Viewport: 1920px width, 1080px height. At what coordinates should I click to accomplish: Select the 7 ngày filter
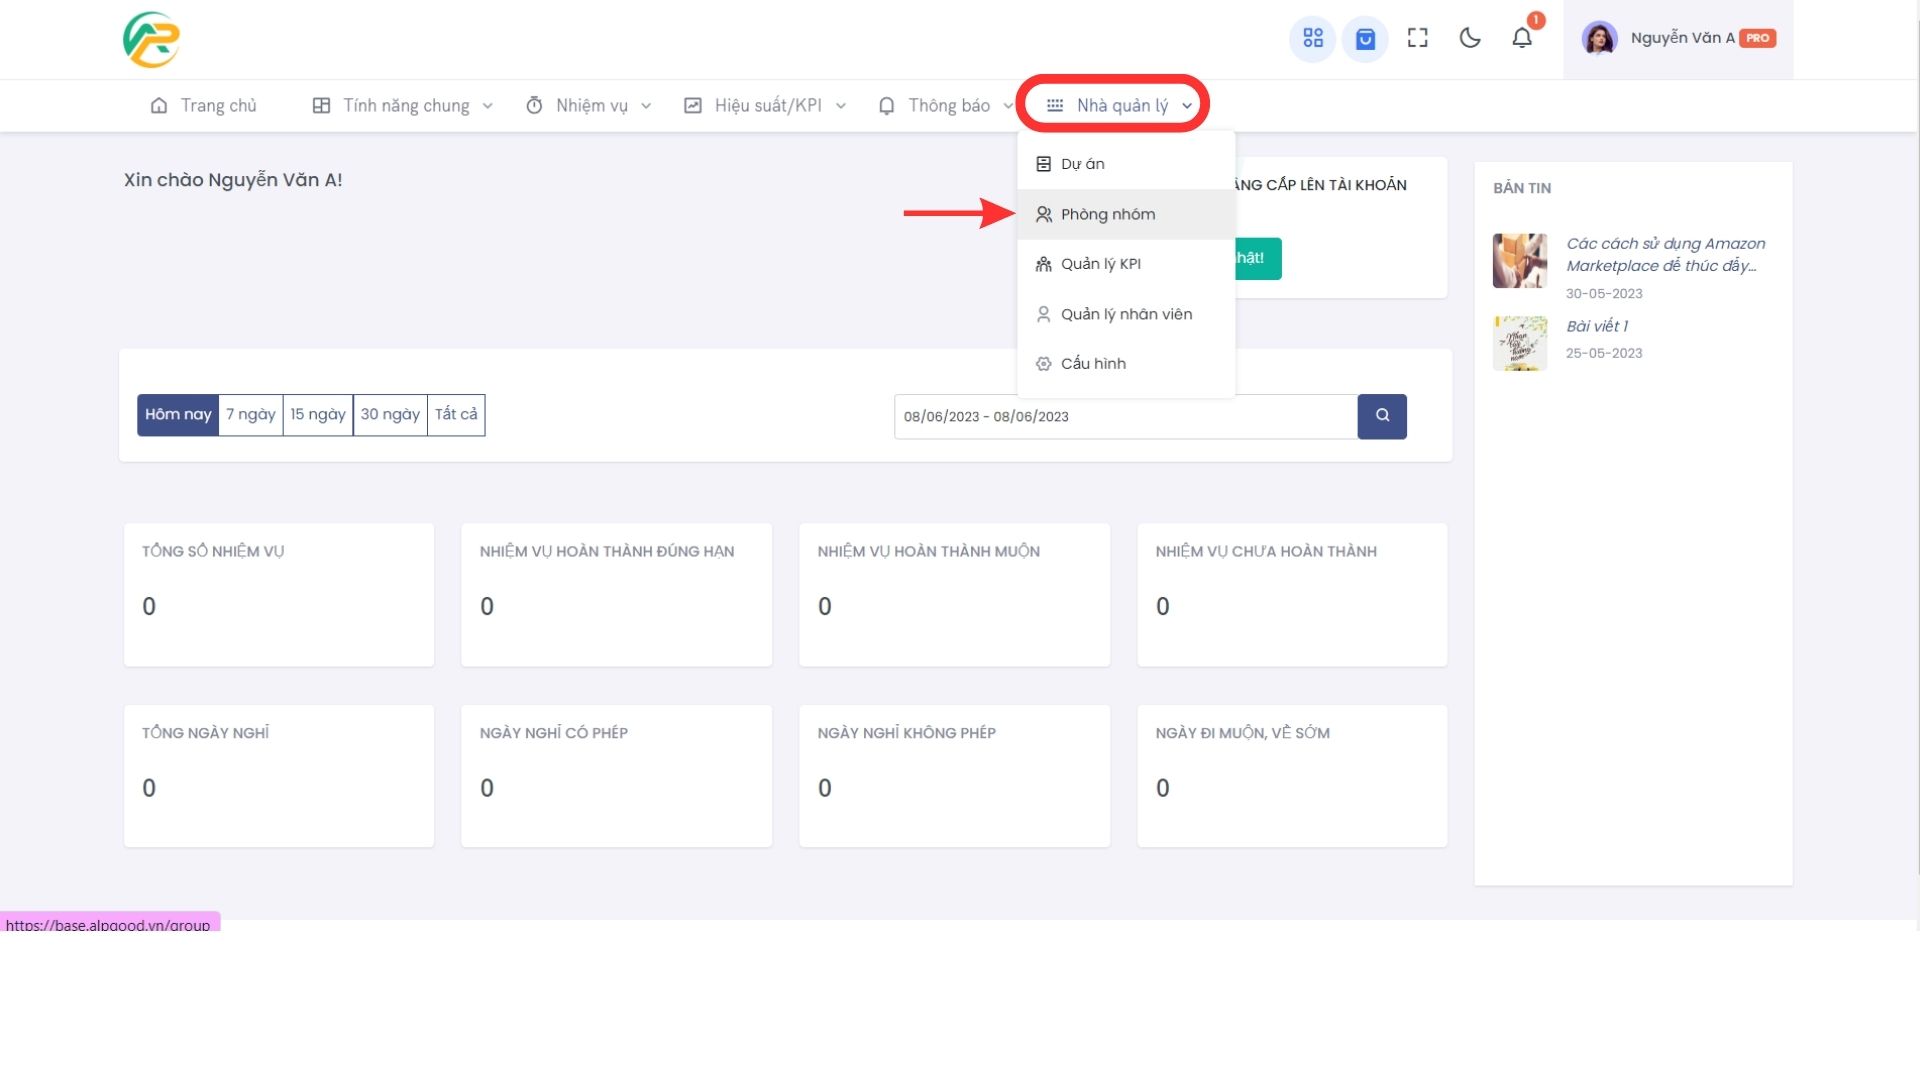coord(251,415)
